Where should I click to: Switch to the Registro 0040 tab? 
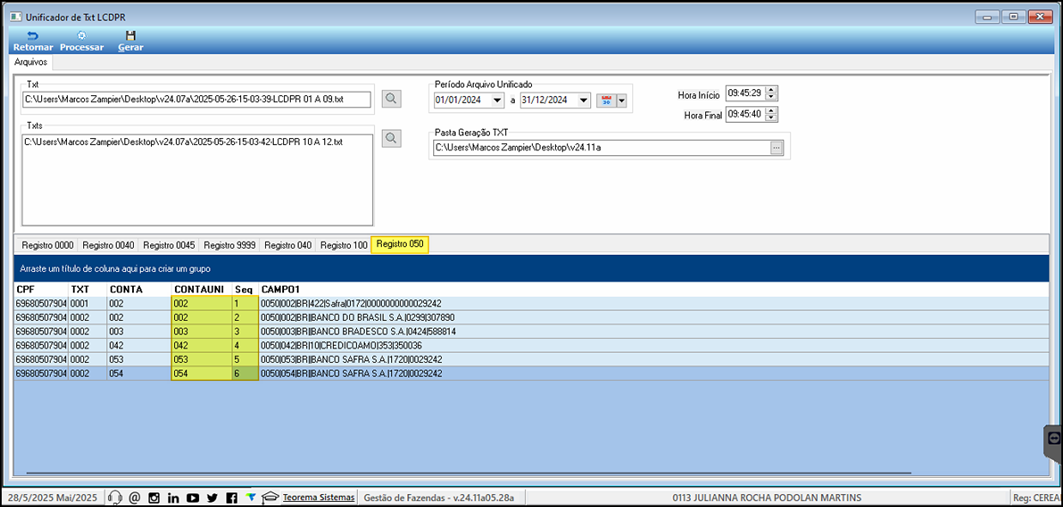[107, 245]
